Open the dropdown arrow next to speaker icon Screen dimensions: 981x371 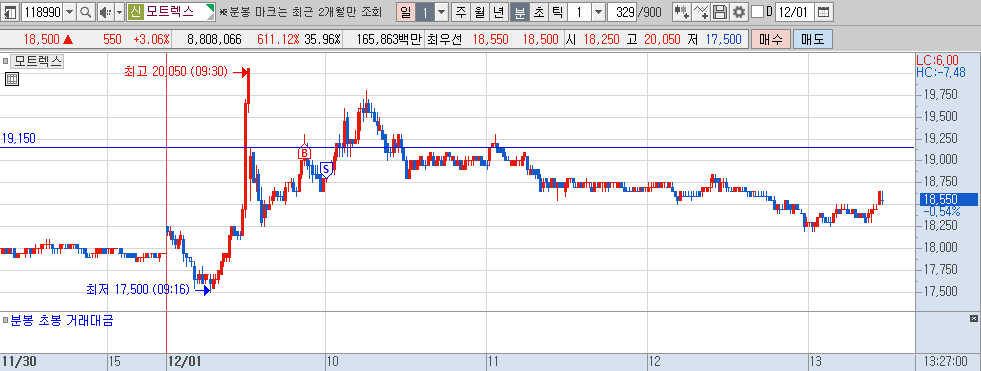pos(119,11)
